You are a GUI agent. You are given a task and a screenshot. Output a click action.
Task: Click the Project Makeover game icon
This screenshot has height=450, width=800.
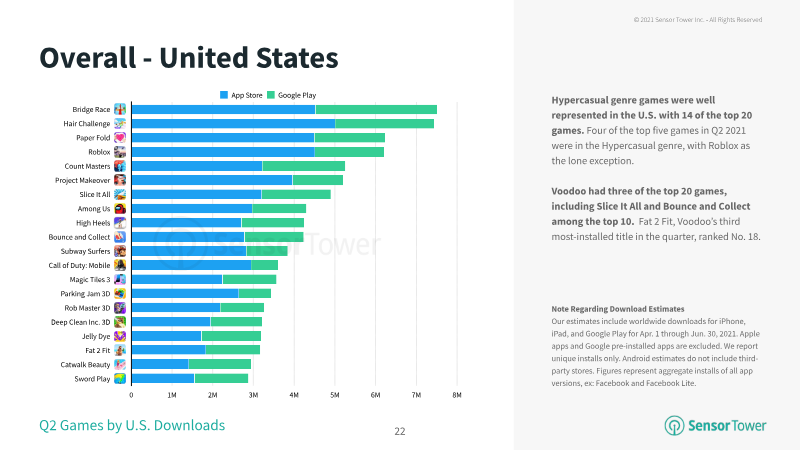[x=120, y=180]
